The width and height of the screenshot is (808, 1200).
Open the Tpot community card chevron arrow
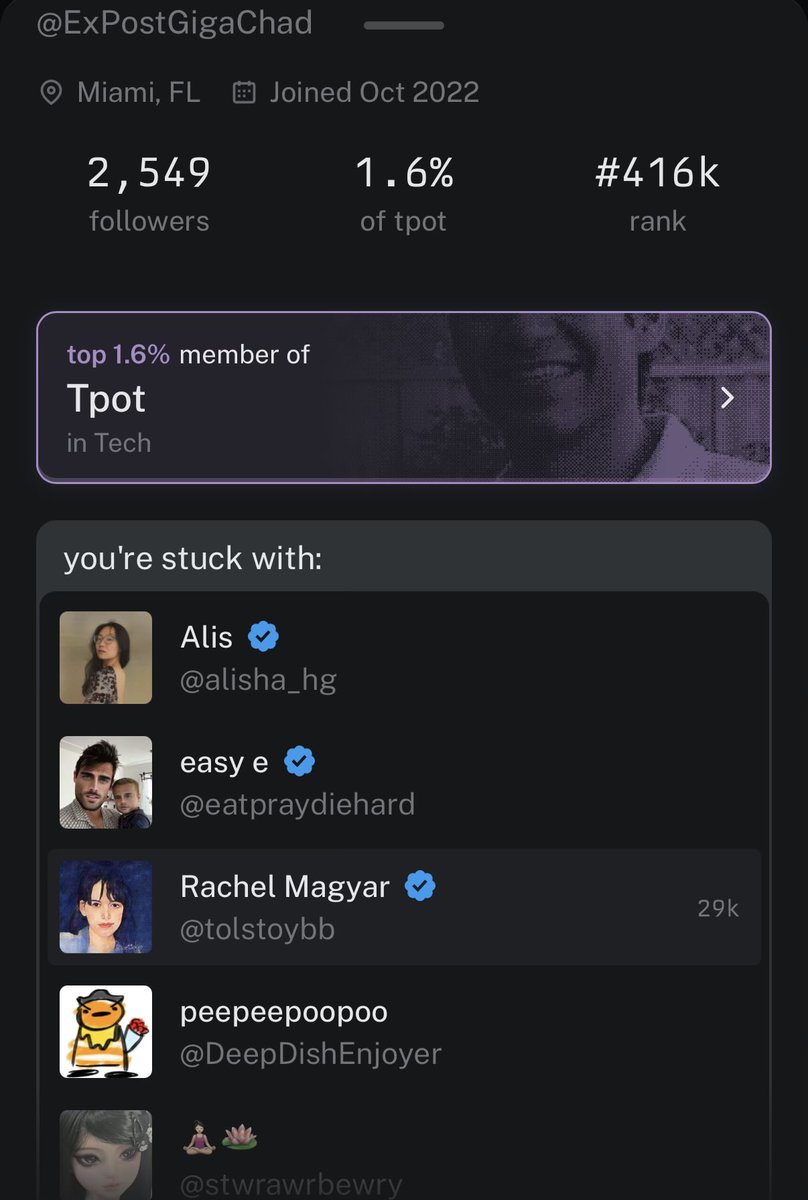coord(728,398)
